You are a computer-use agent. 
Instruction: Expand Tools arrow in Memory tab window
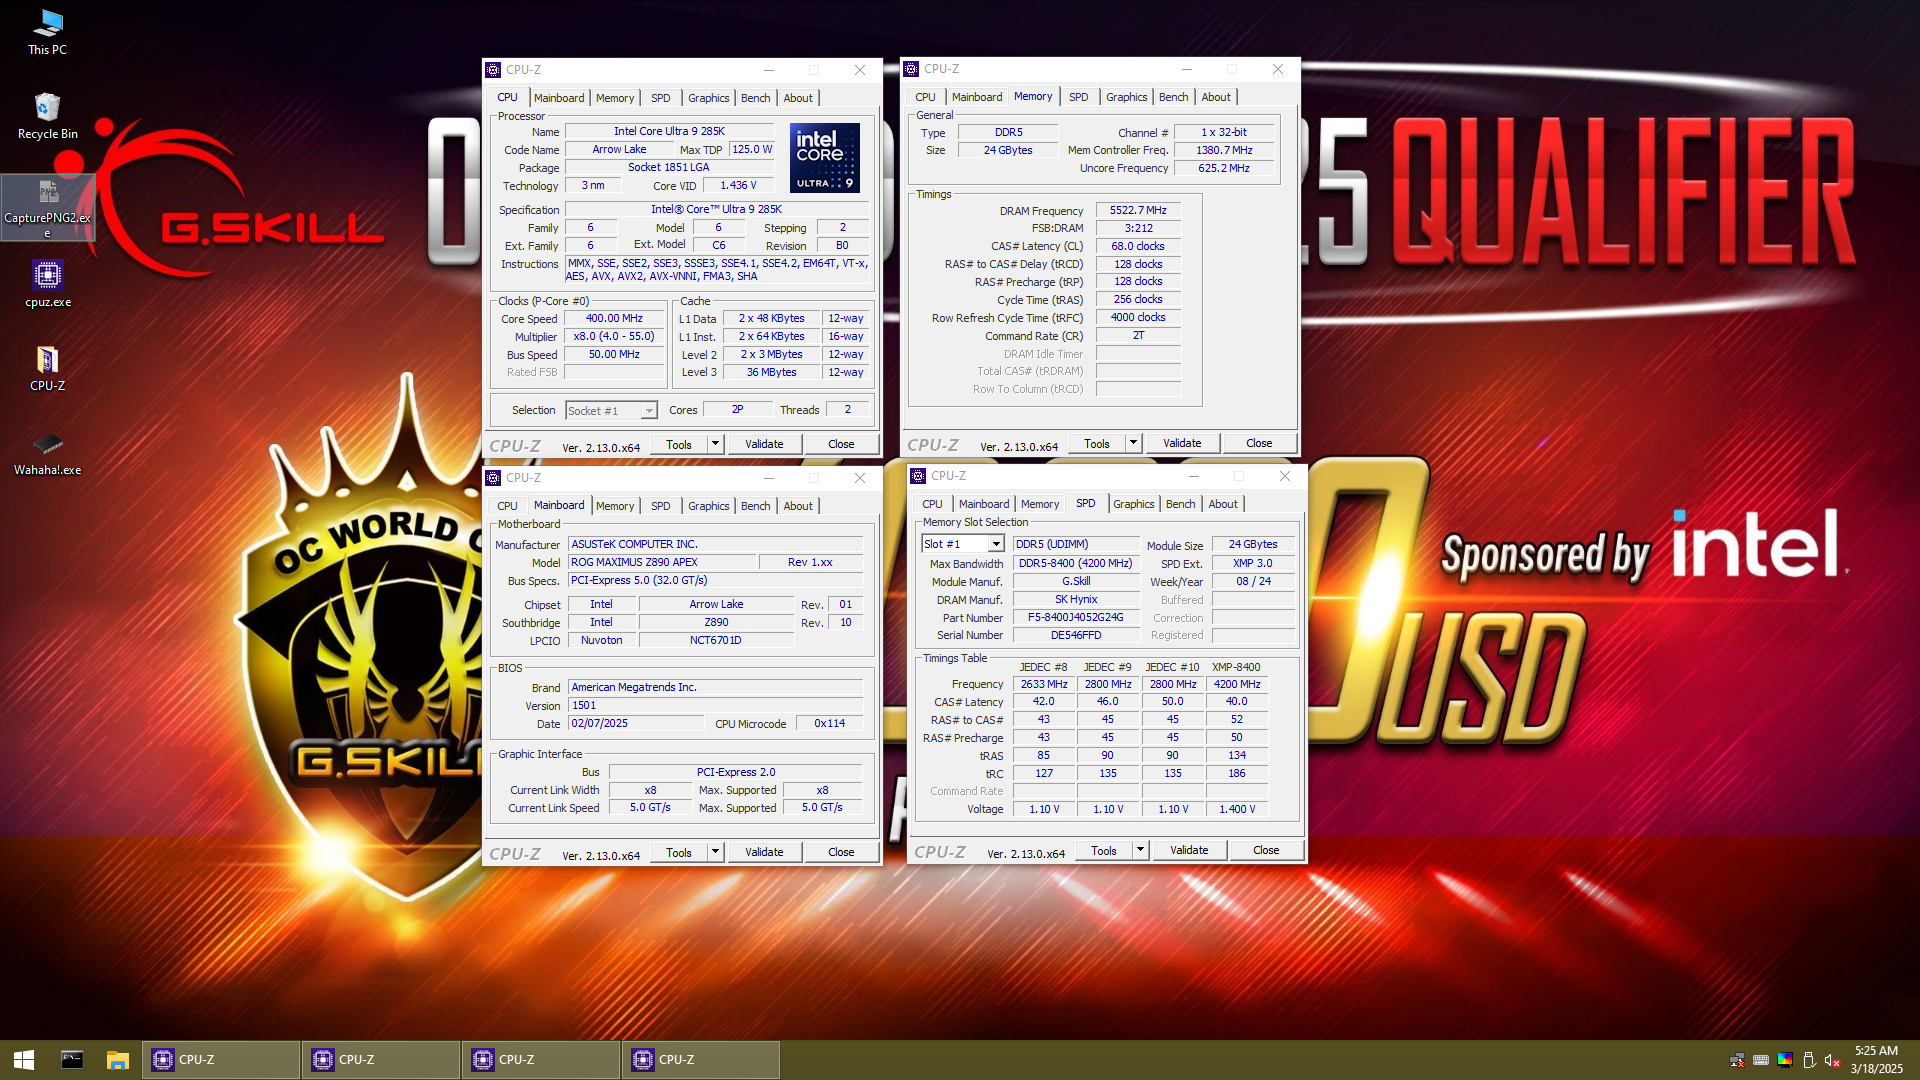(x=1134, y=443)
